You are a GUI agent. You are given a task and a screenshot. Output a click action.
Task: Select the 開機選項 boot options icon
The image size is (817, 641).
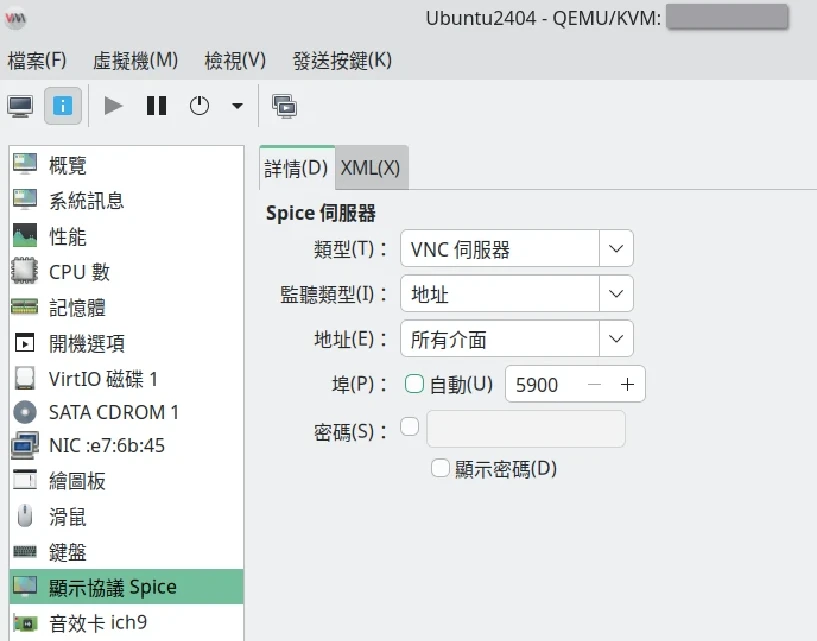pyautogui.click(x=24, y=343)
